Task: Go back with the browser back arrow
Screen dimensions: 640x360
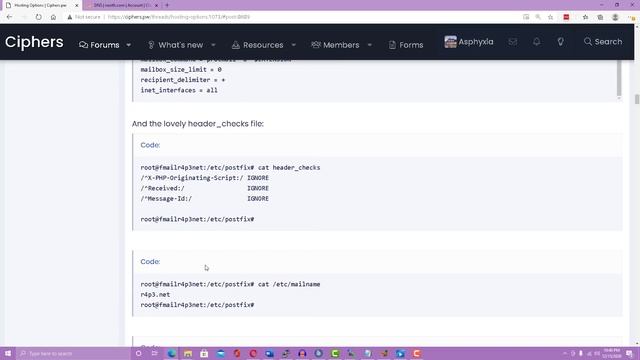Action: click(9, 17)
